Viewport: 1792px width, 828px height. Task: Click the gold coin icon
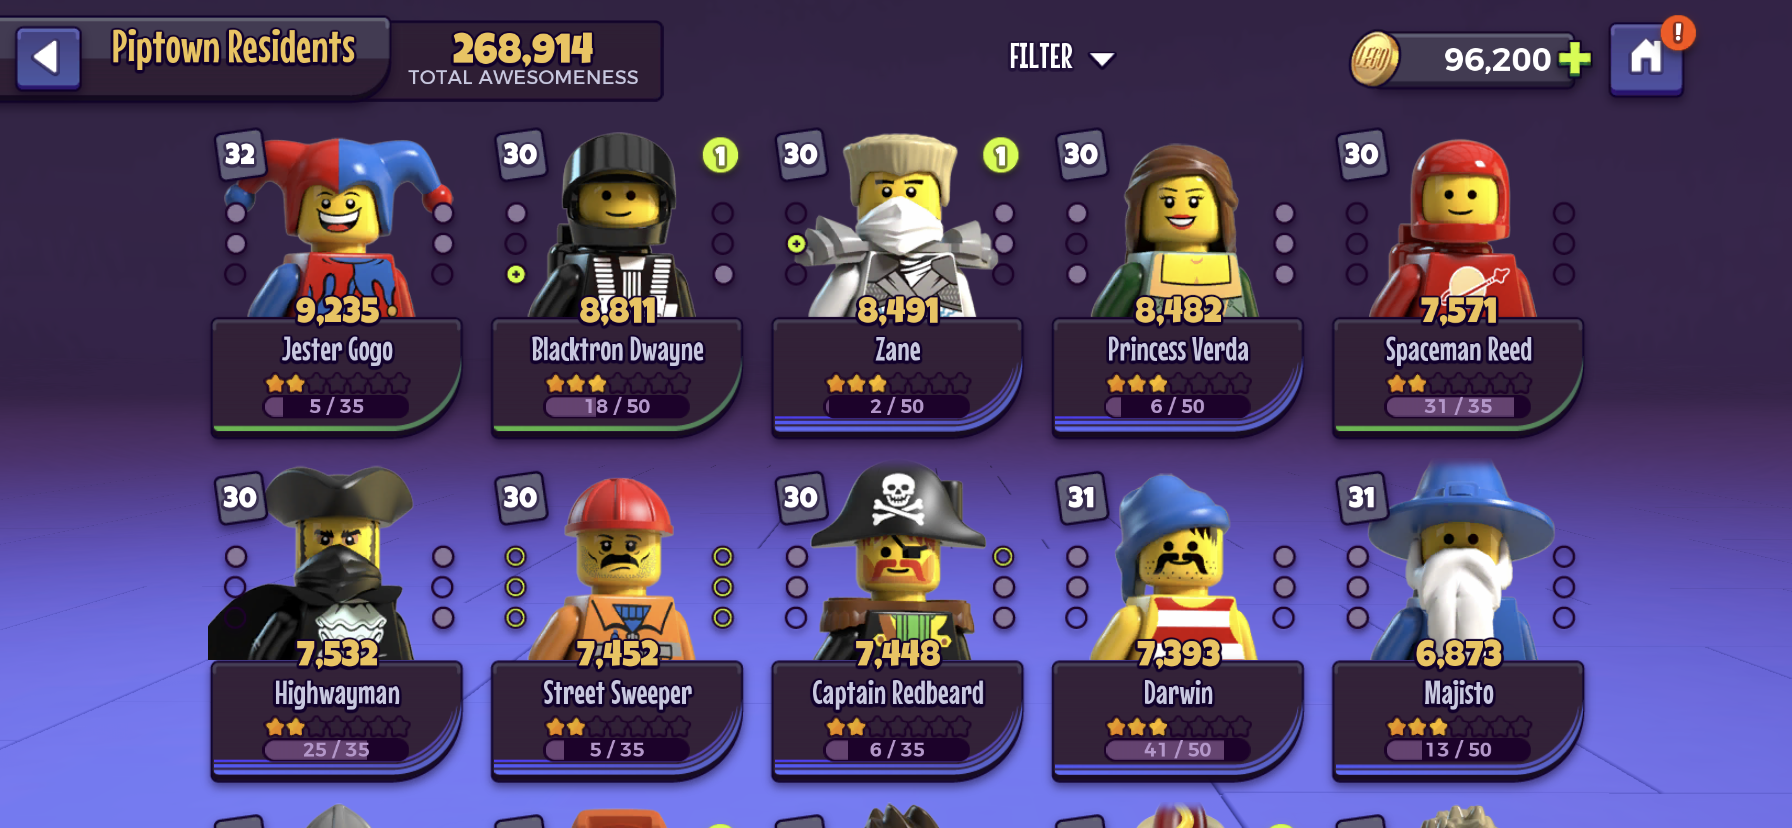coord(1374,60)
